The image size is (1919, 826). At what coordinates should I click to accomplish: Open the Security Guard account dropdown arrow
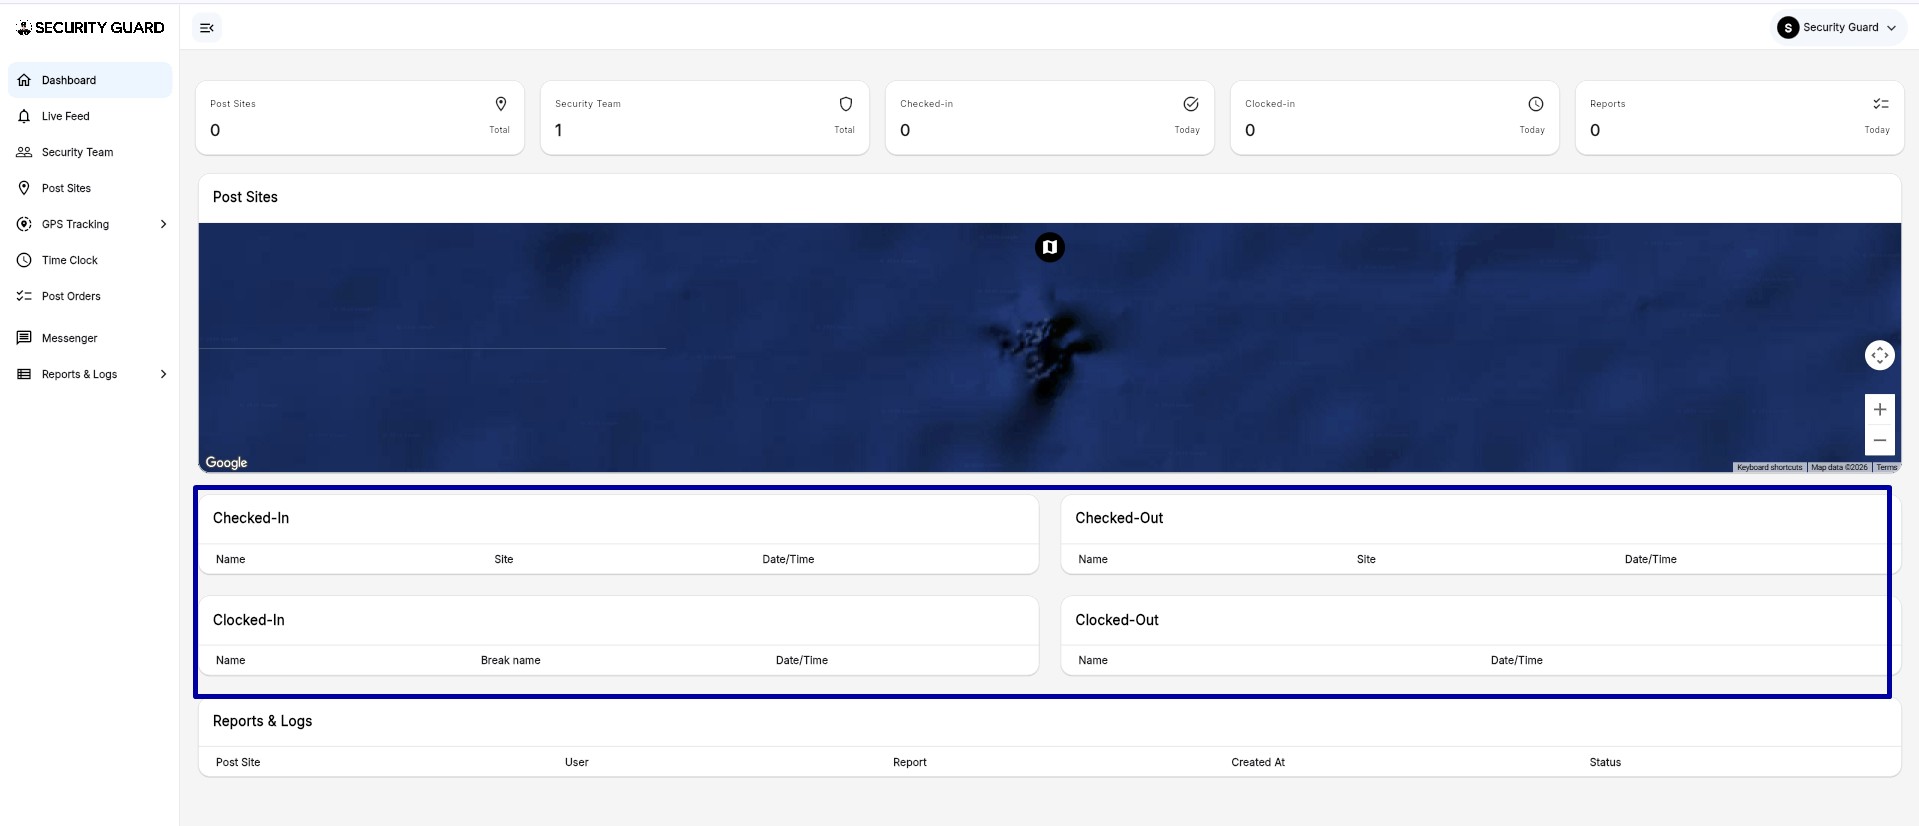[1891, 28]
